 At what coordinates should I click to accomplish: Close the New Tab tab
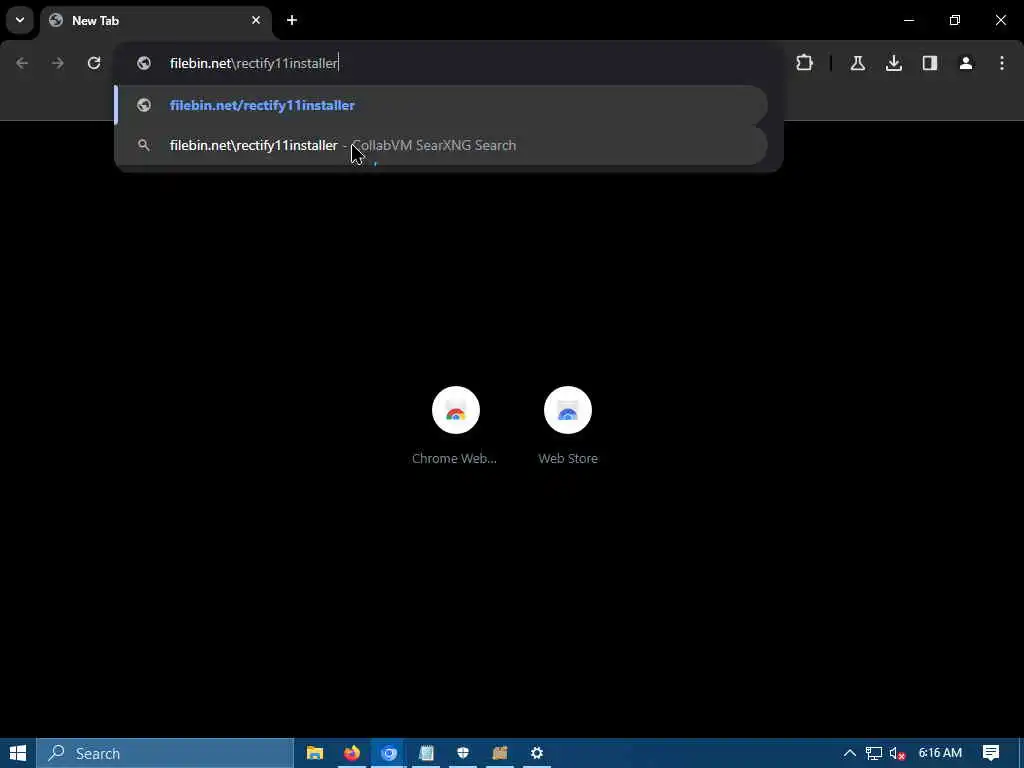[x=256, y=20]
